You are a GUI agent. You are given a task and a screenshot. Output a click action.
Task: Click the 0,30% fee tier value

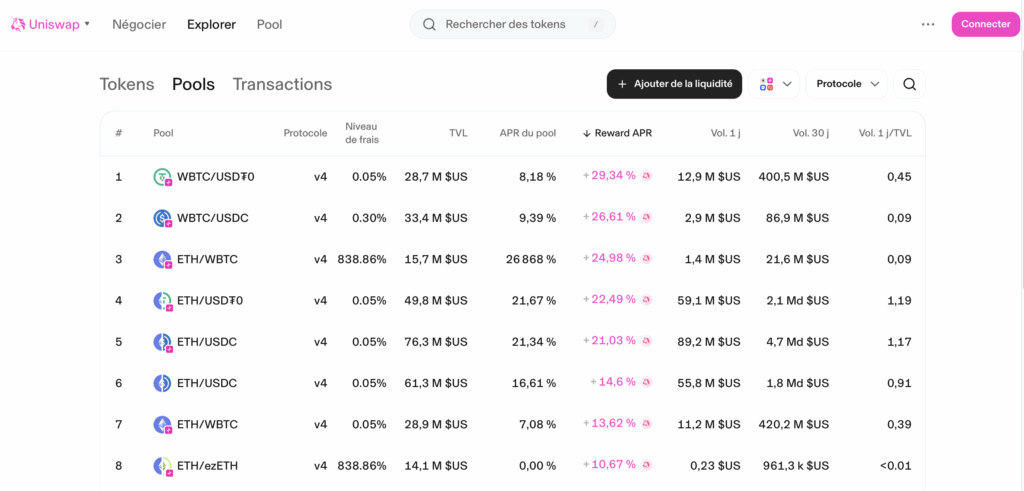369,218
